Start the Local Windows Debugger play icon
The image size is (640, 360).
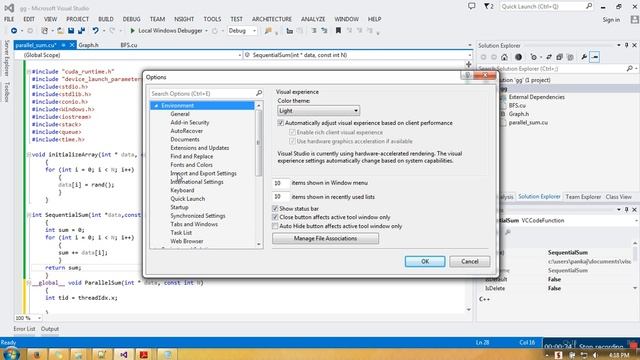132,31
